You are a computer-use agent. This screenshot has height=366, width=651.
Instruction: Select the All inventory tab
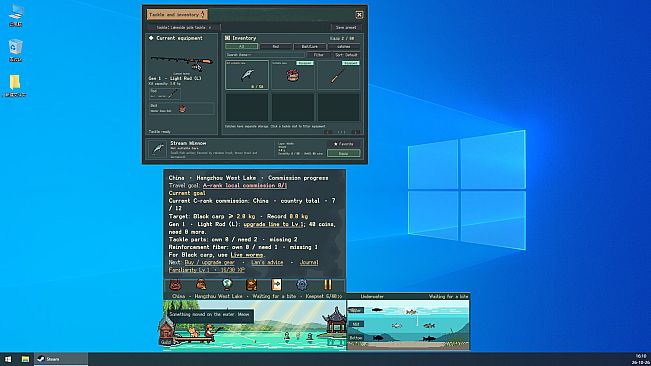pyautogui.click(x=241, y=46)
